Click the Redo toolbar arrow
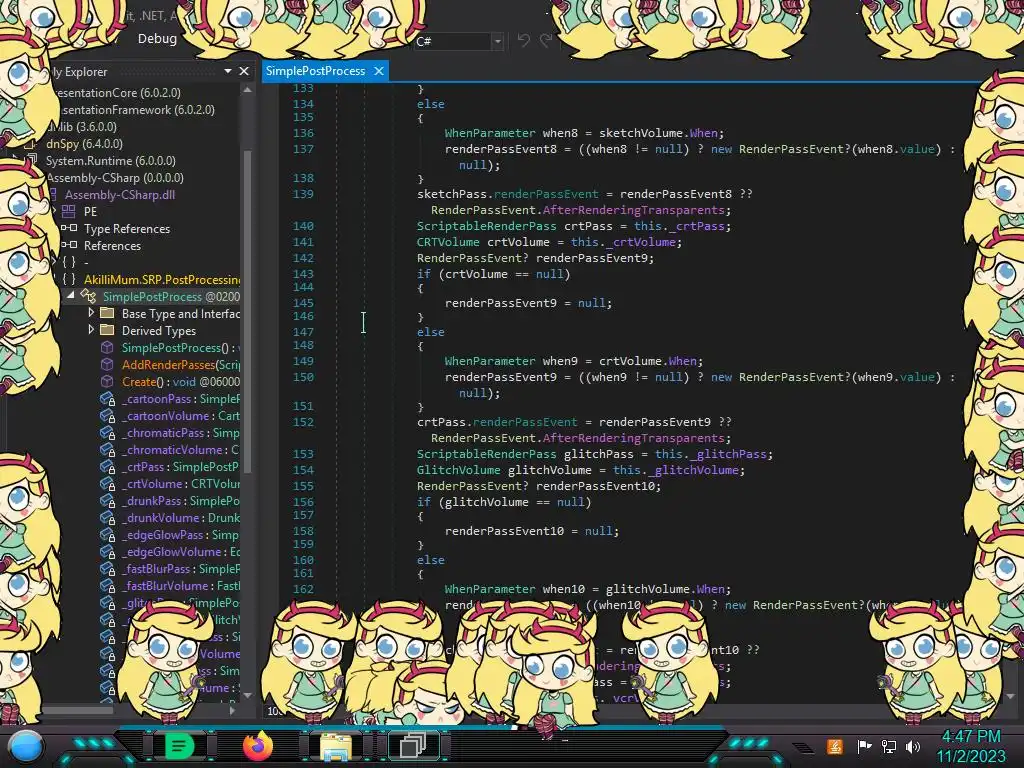 546,41
